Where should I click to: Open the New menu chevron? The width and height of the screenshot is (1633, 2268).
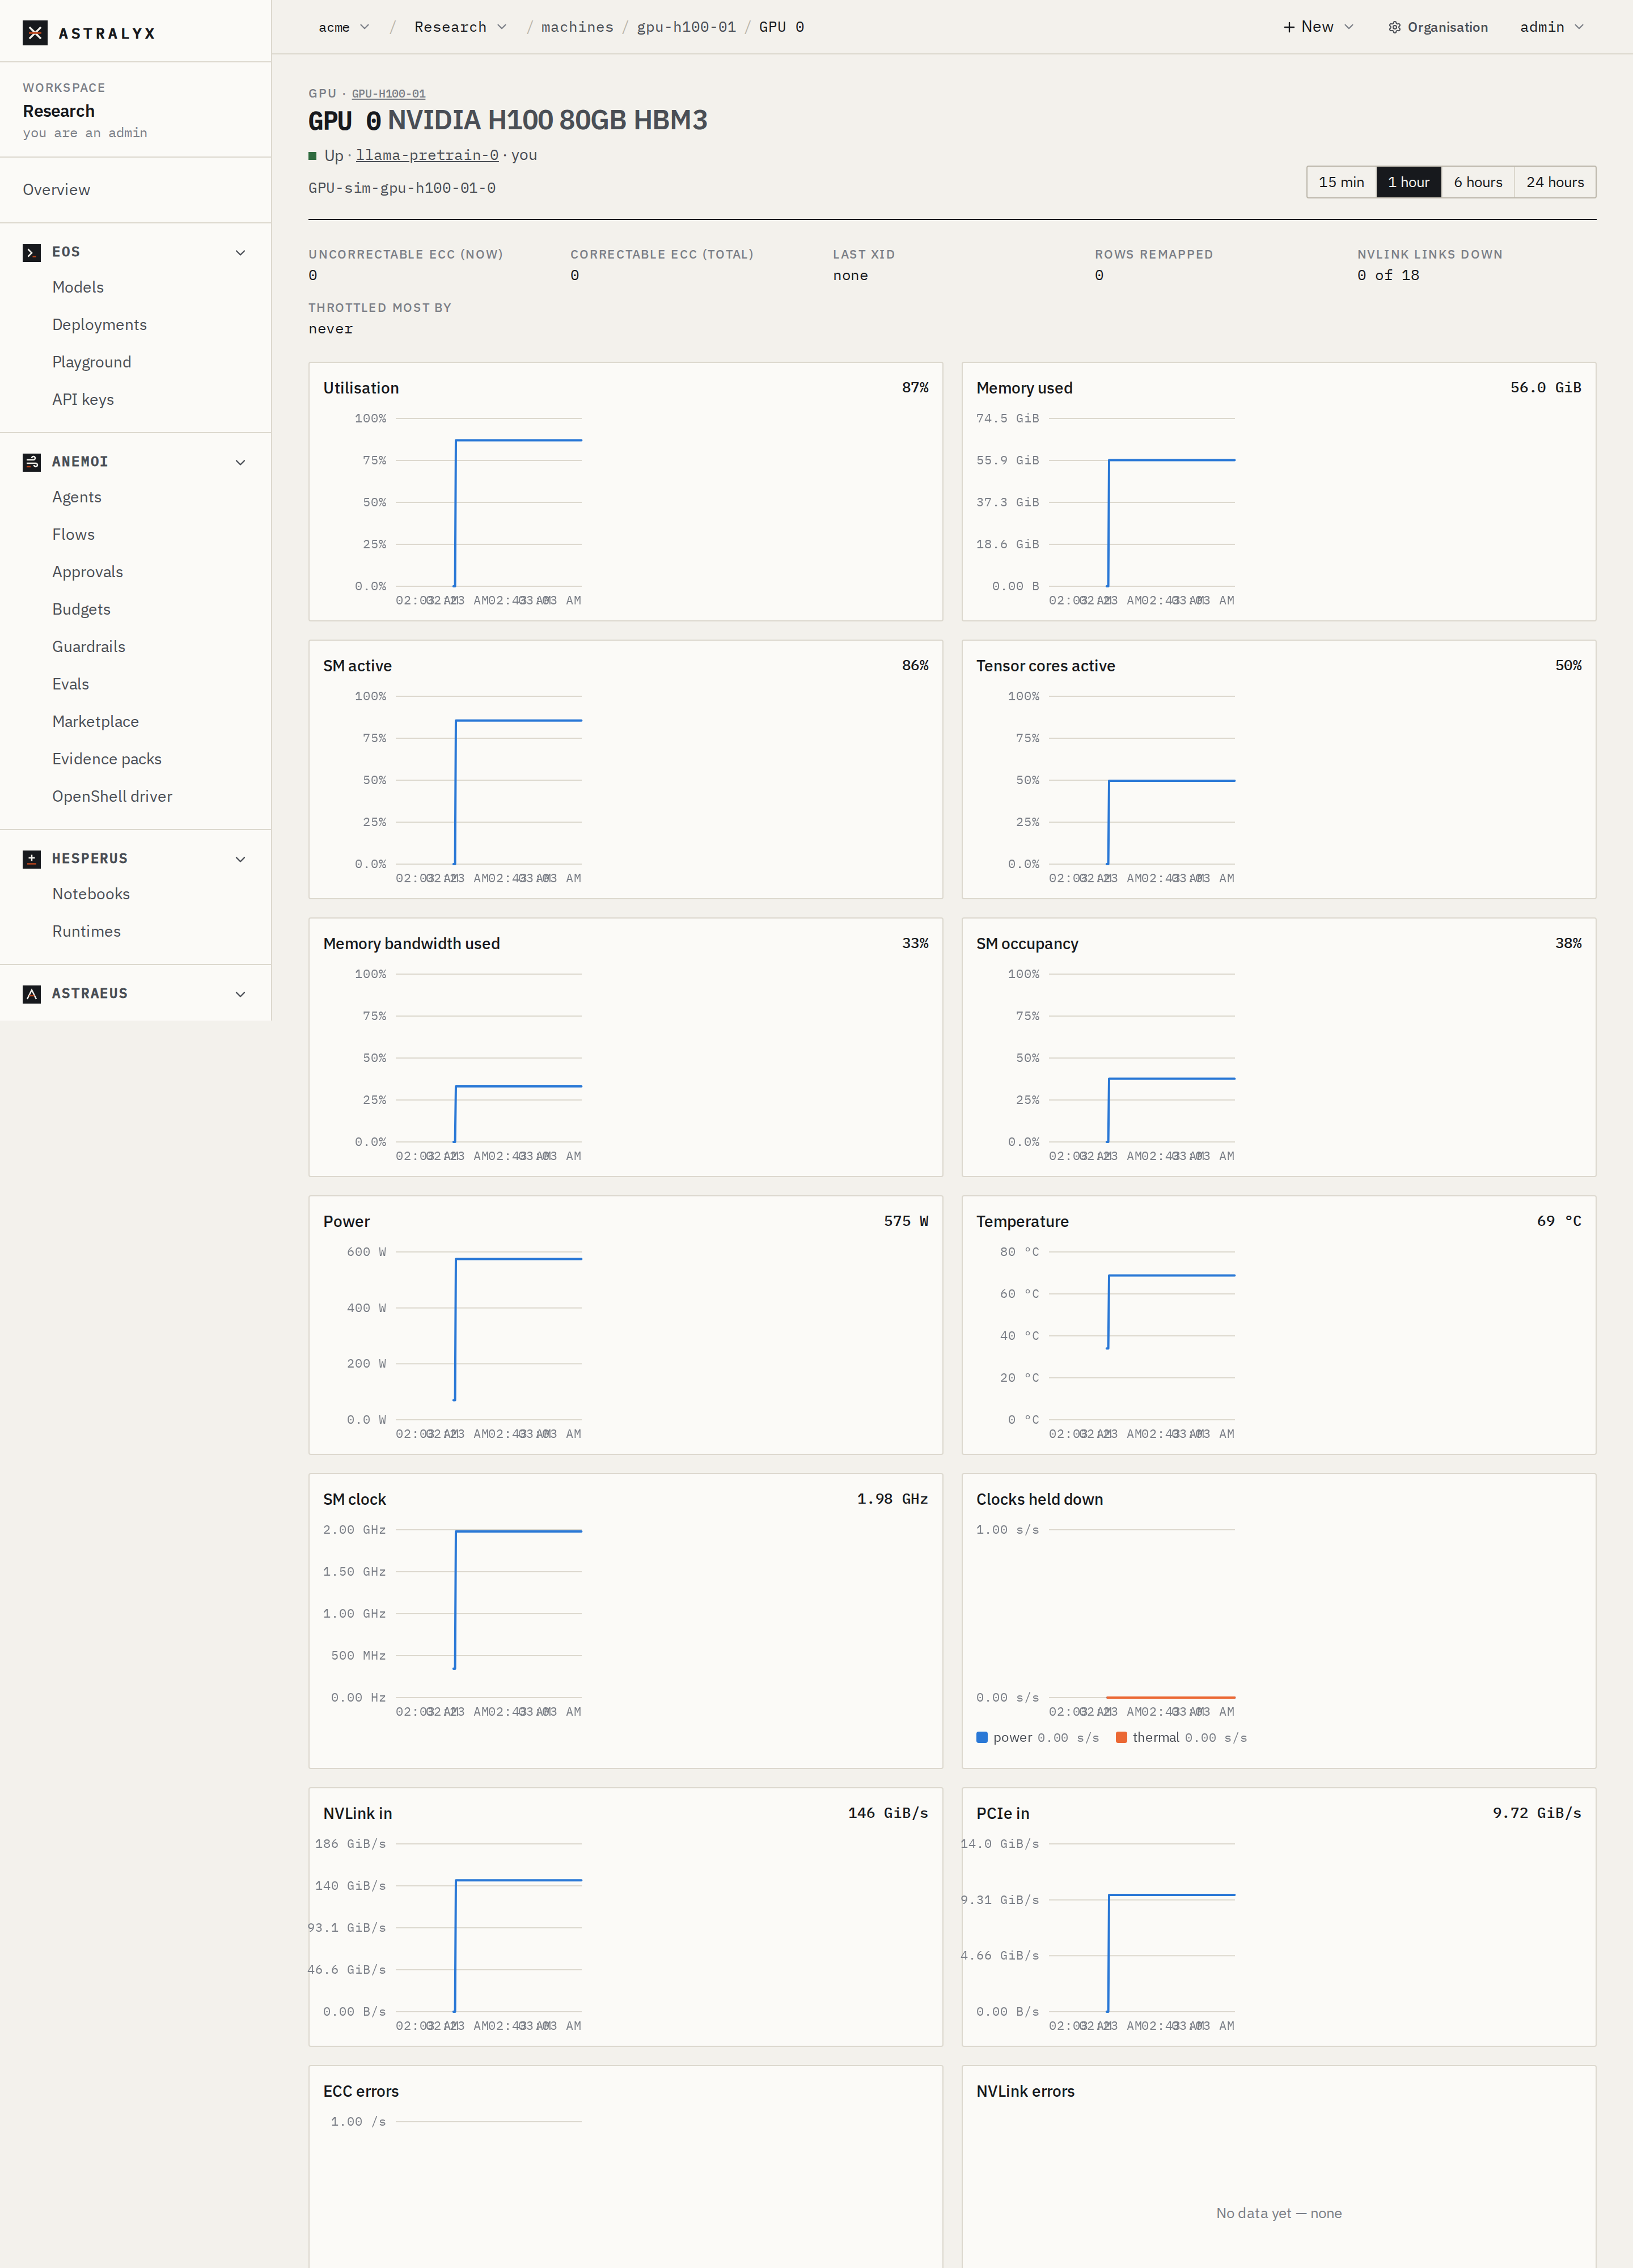click(x=1349, y=27)
